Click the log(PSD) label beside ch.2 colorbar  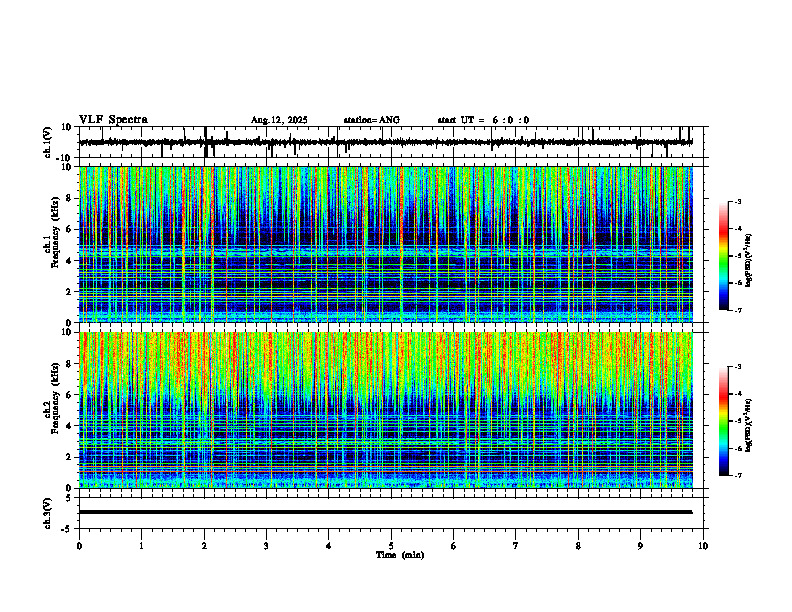(x=749, y=425)
